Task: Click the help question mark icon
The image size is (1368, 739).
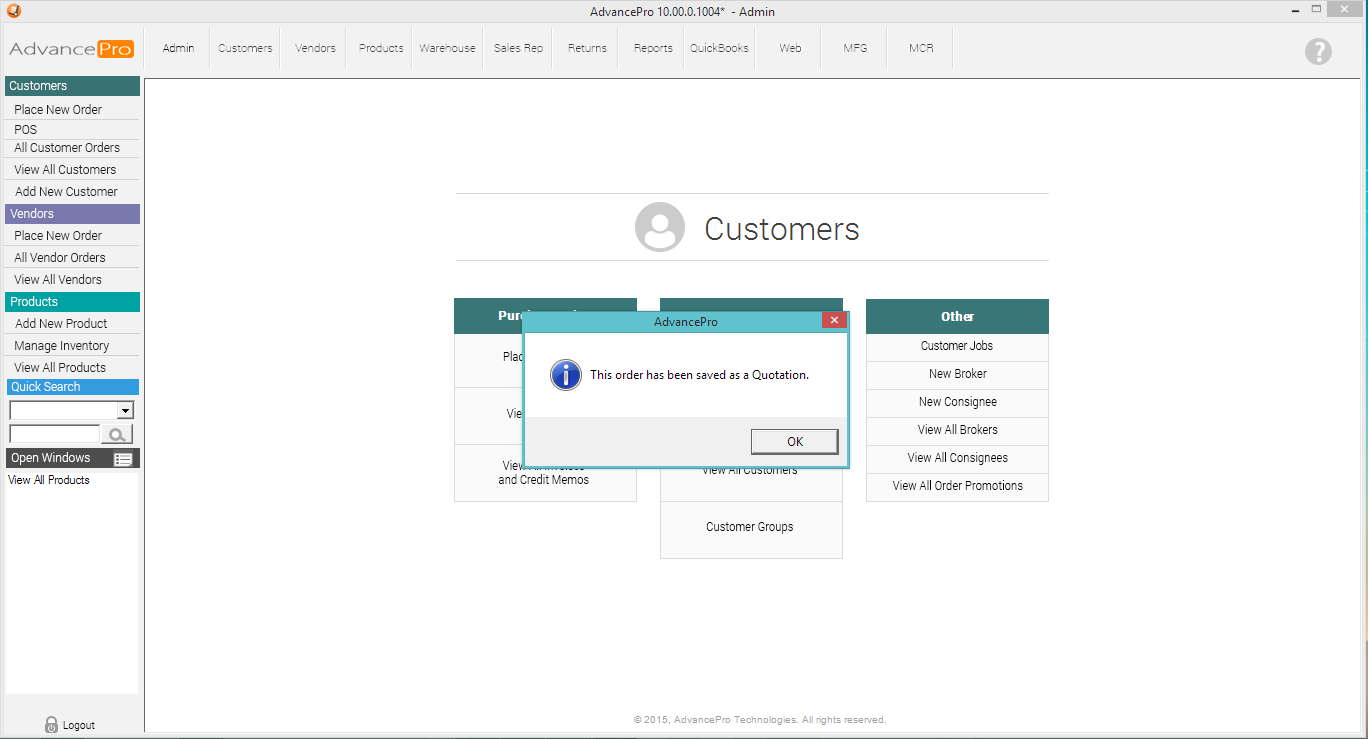Action: coord(1318,51)
